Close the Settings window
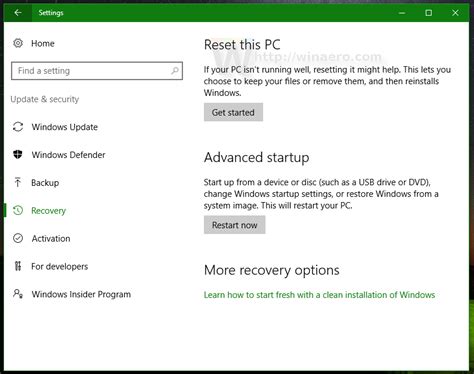 pos(455,13)
